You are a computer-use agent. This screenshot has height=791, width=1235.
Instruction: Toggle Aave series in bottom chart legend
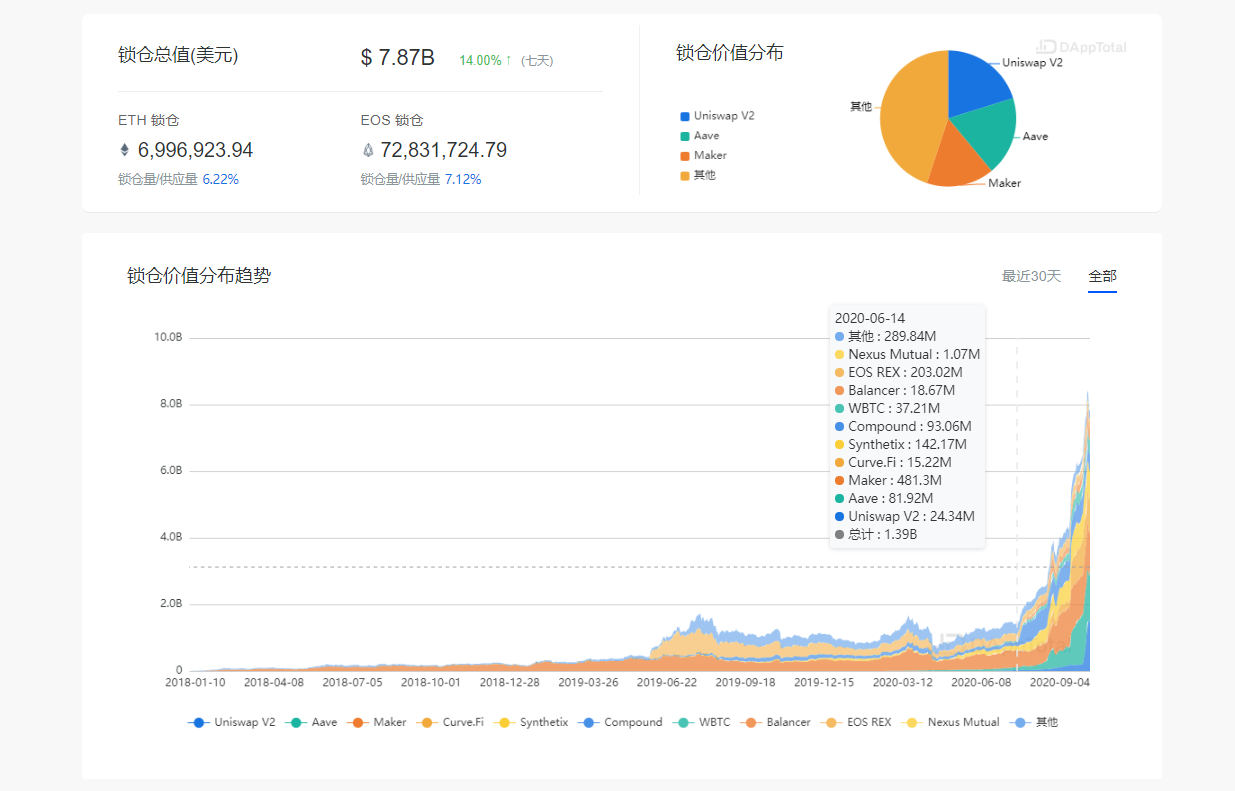pos(311,722)
